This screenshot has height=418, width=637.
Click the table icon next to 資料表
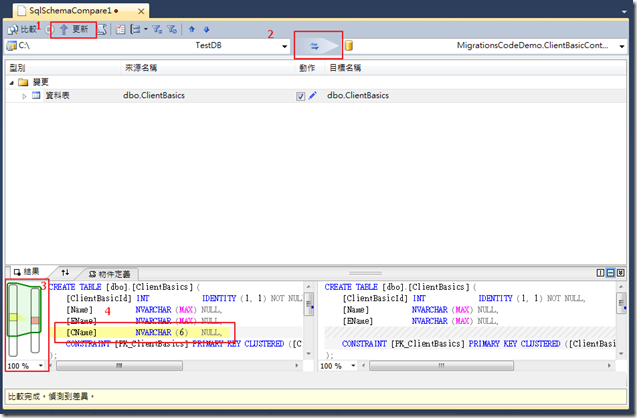coord(37,95)
